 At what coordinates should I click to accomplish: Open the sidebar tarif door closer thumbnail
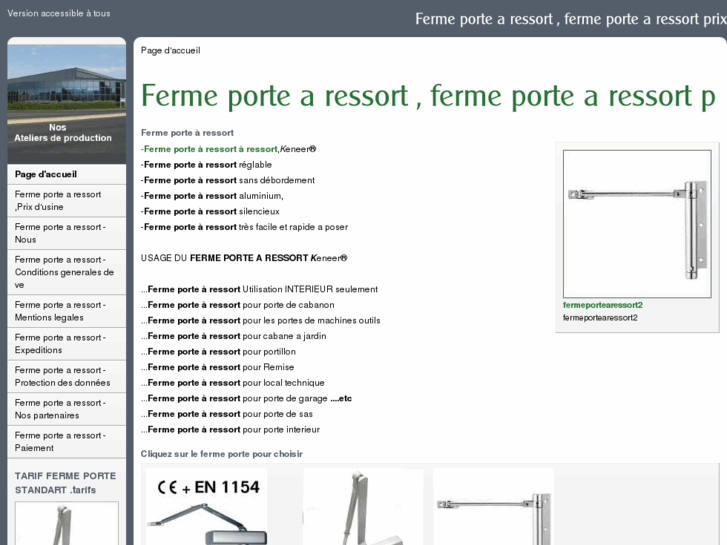67,523
